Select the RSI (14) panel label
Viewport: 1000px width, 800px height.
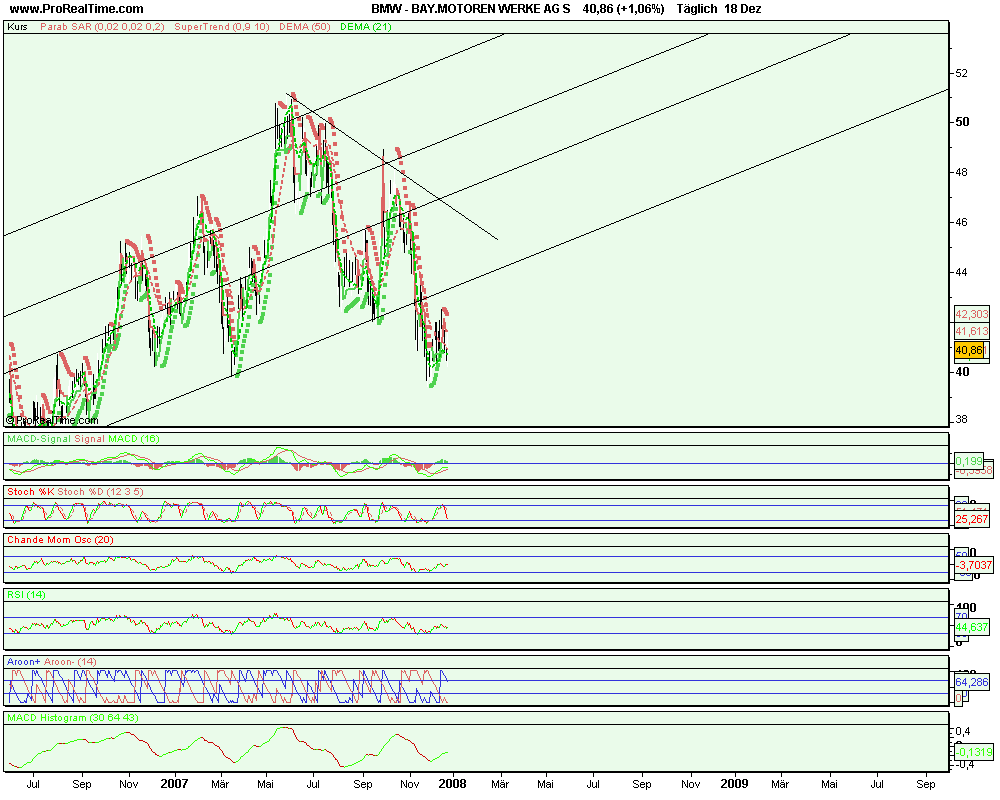pyautogui.click(x=27, y=595)
